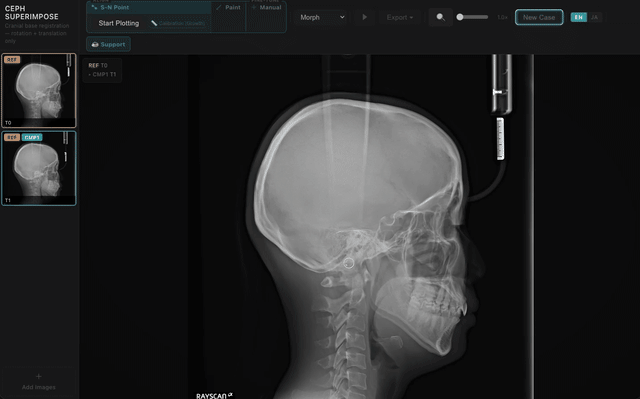Select the T1 comparison thumbnail

tap(39, 168)
